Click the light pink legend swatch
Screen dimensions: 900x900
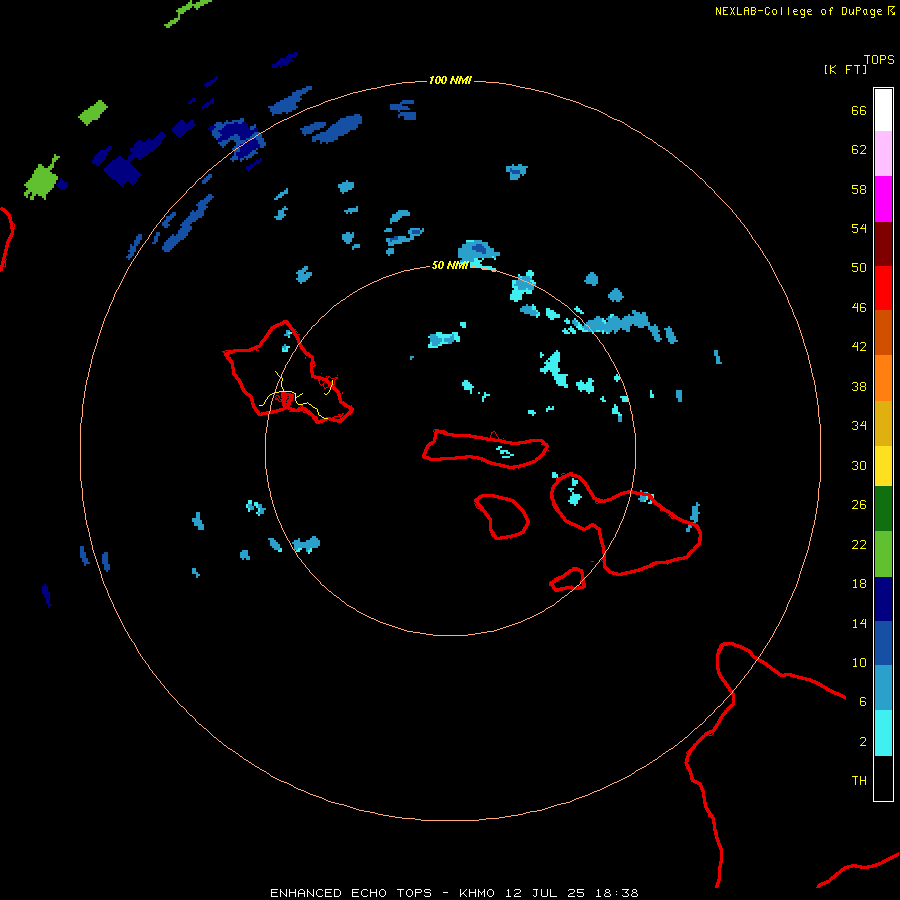(x=883, y=154)
